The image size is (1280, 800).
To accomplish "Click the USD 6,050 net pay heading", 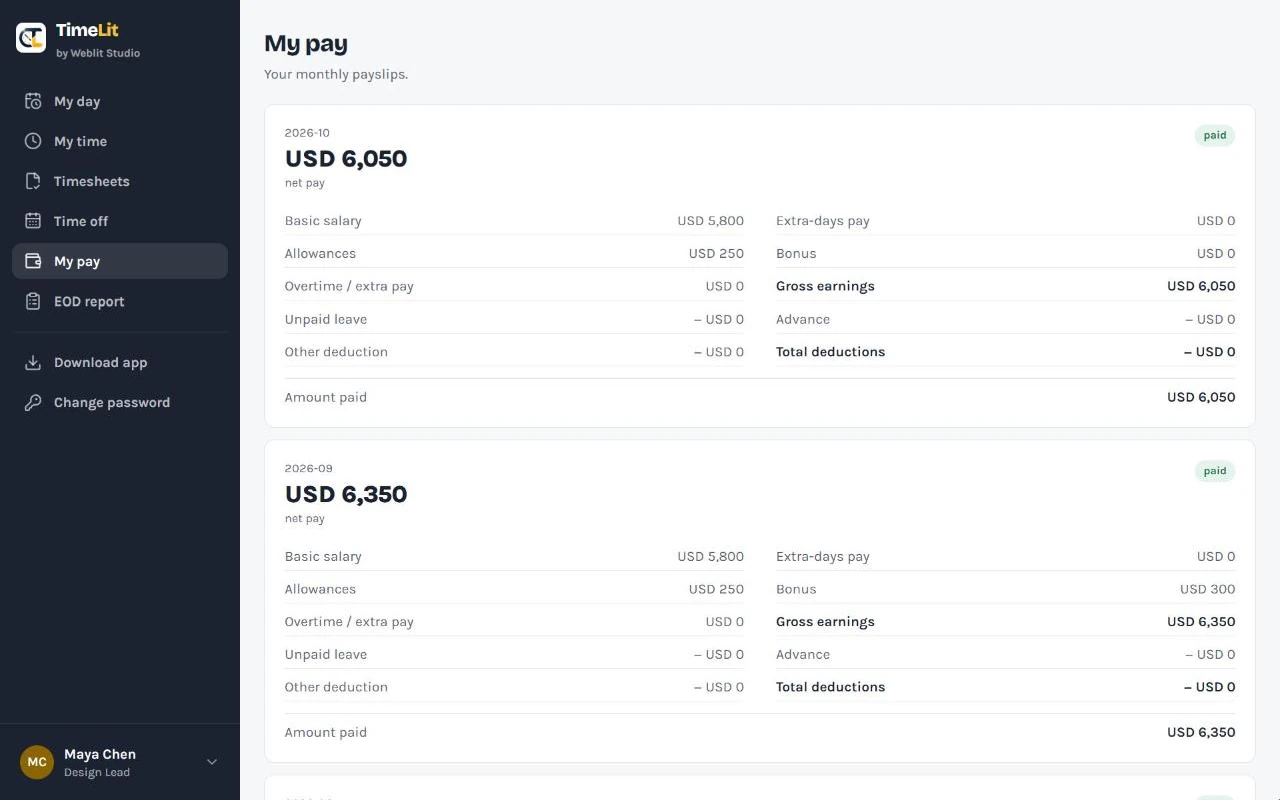I will 346,158.
